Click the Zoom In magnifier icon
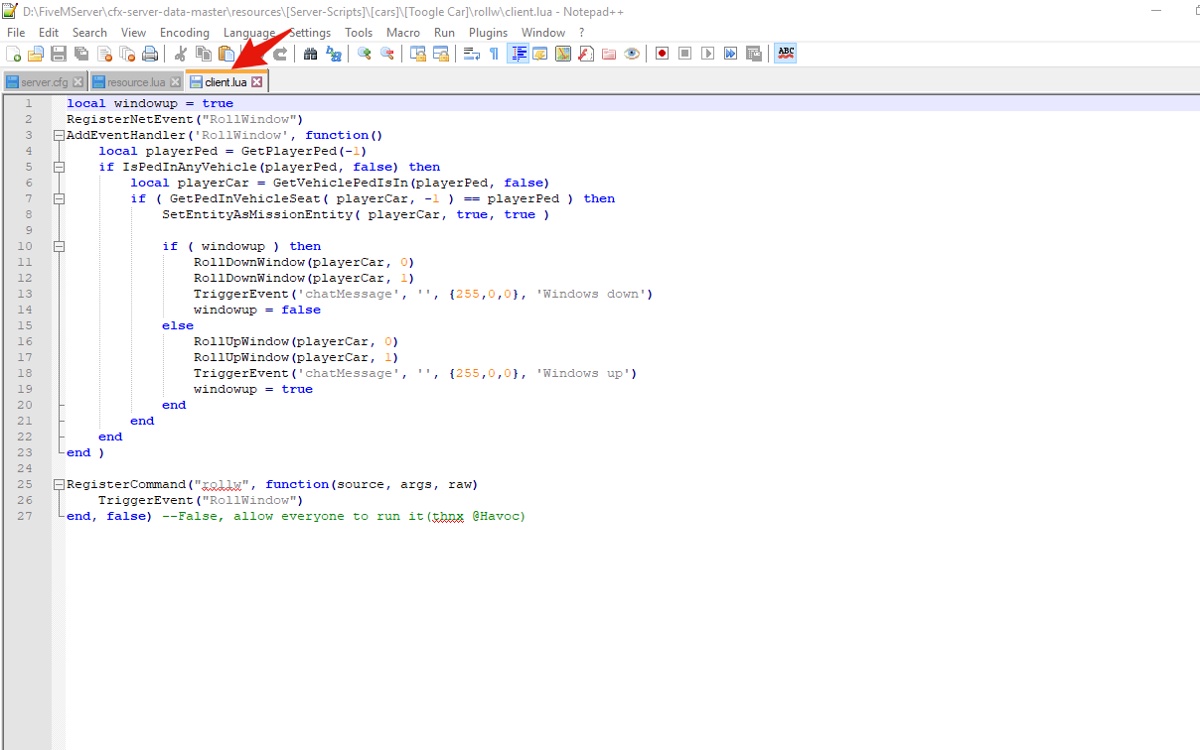Screen dimensions: 1200x750 [x=364, y=54]
